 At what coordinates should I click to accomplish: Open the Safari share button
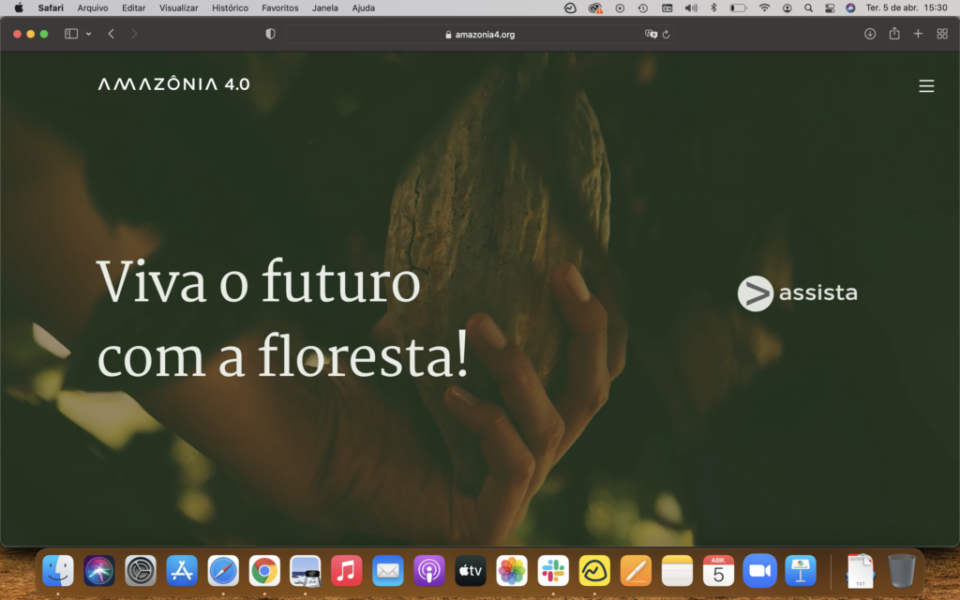click(x=894, y=33)
